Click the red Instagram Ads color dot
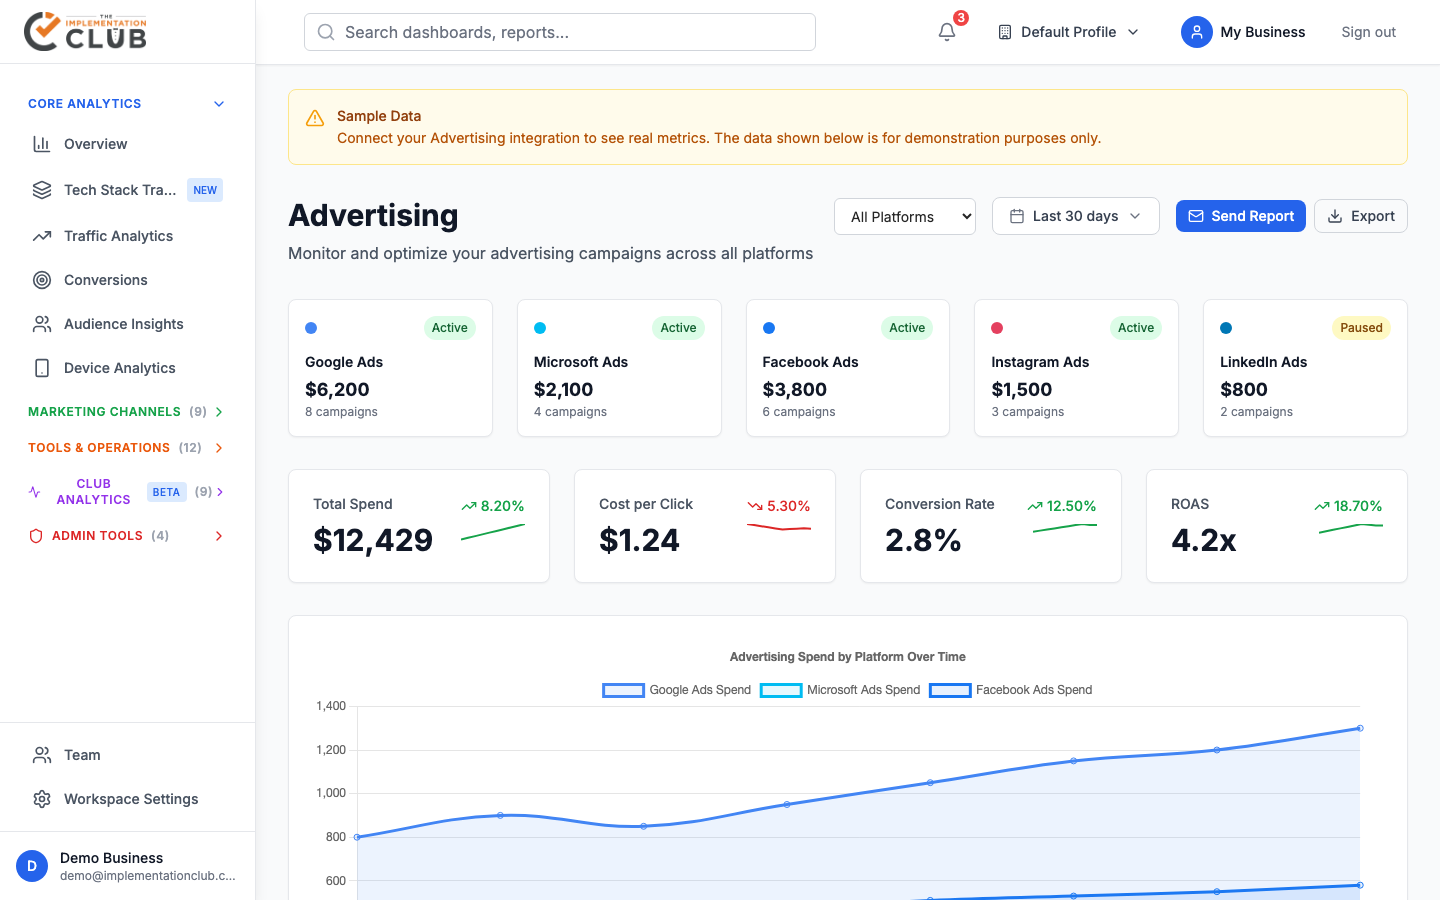Viewport: 1440px width, 900px height. point(997,328)
